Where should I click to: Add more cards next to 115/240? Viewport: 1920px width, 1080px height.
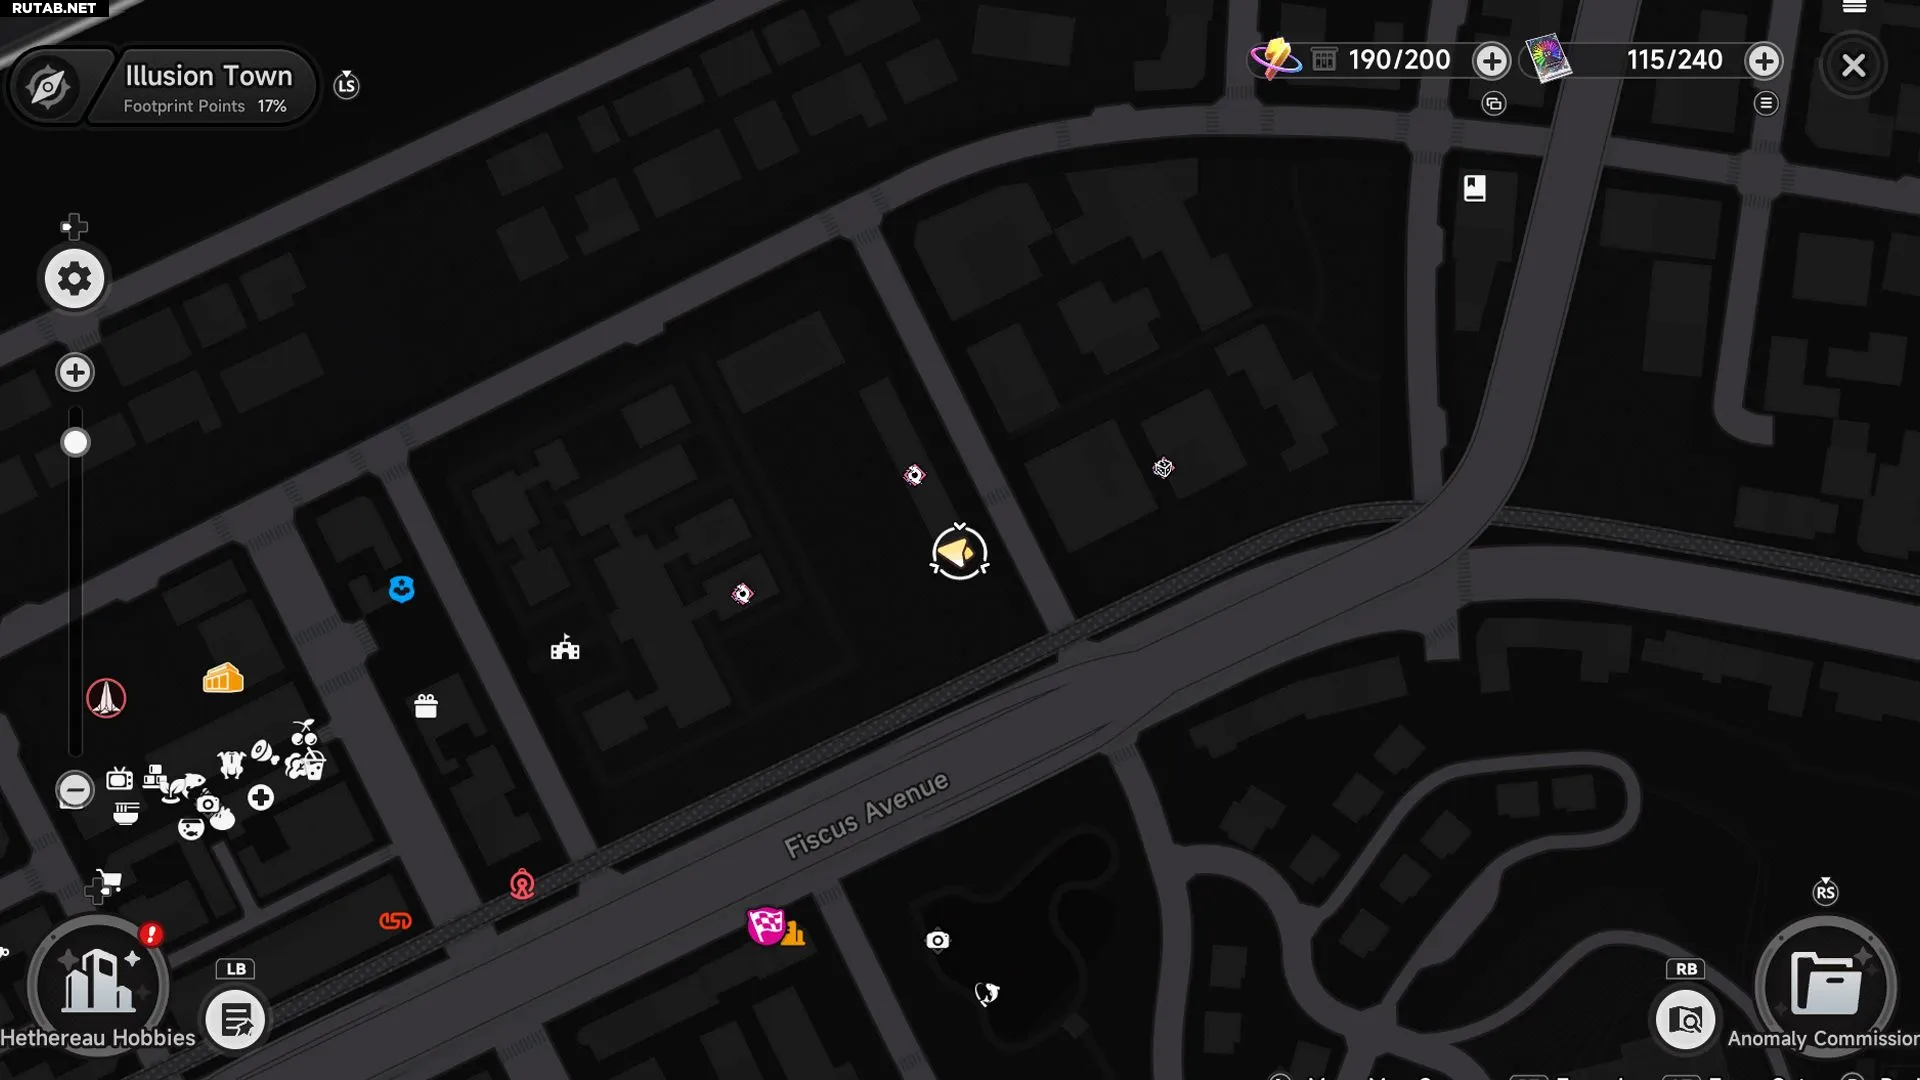pos(1763,61)
